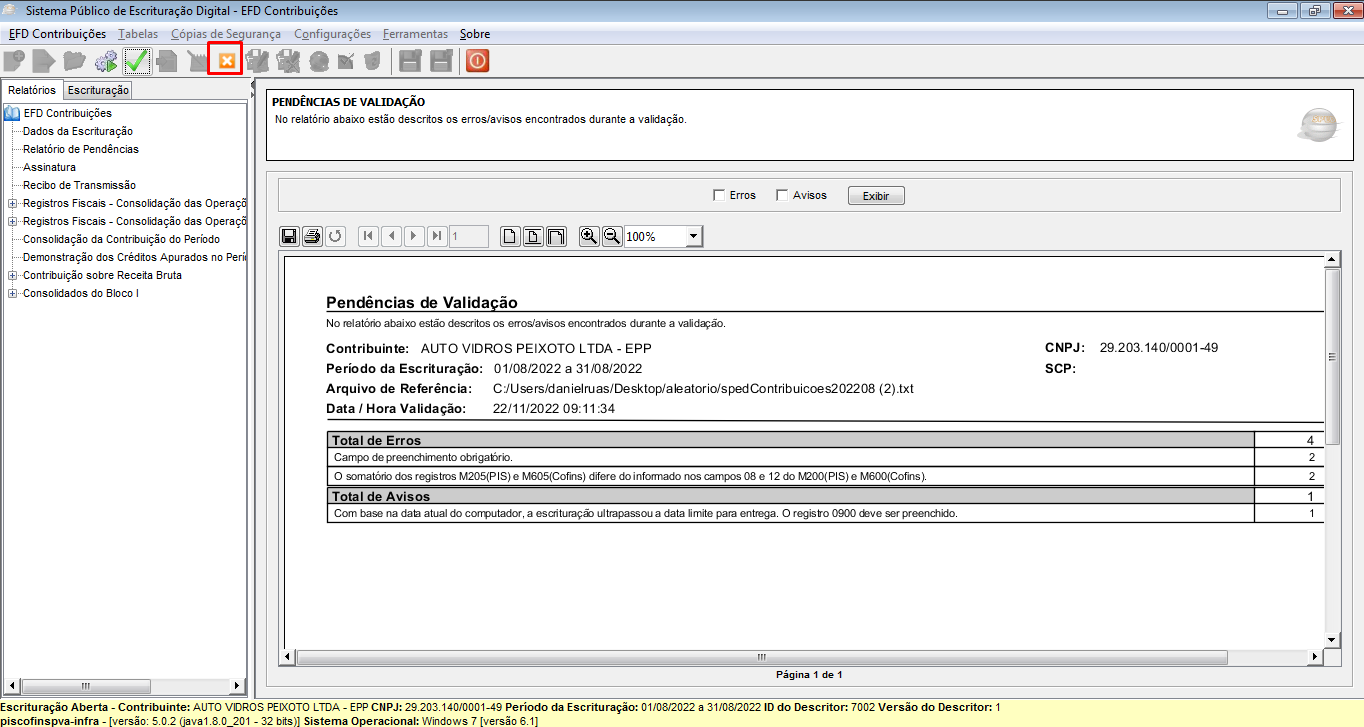Screen dimensions: 1364x727
Task: Click the report's horizontal scrollbar
Action: [803, 657]
